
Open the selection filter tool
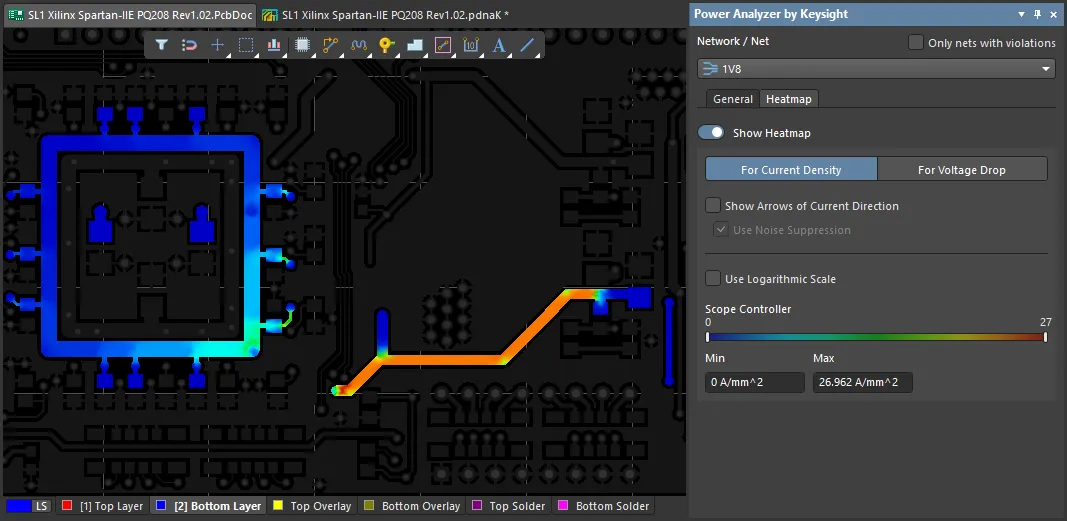[161, 45]
